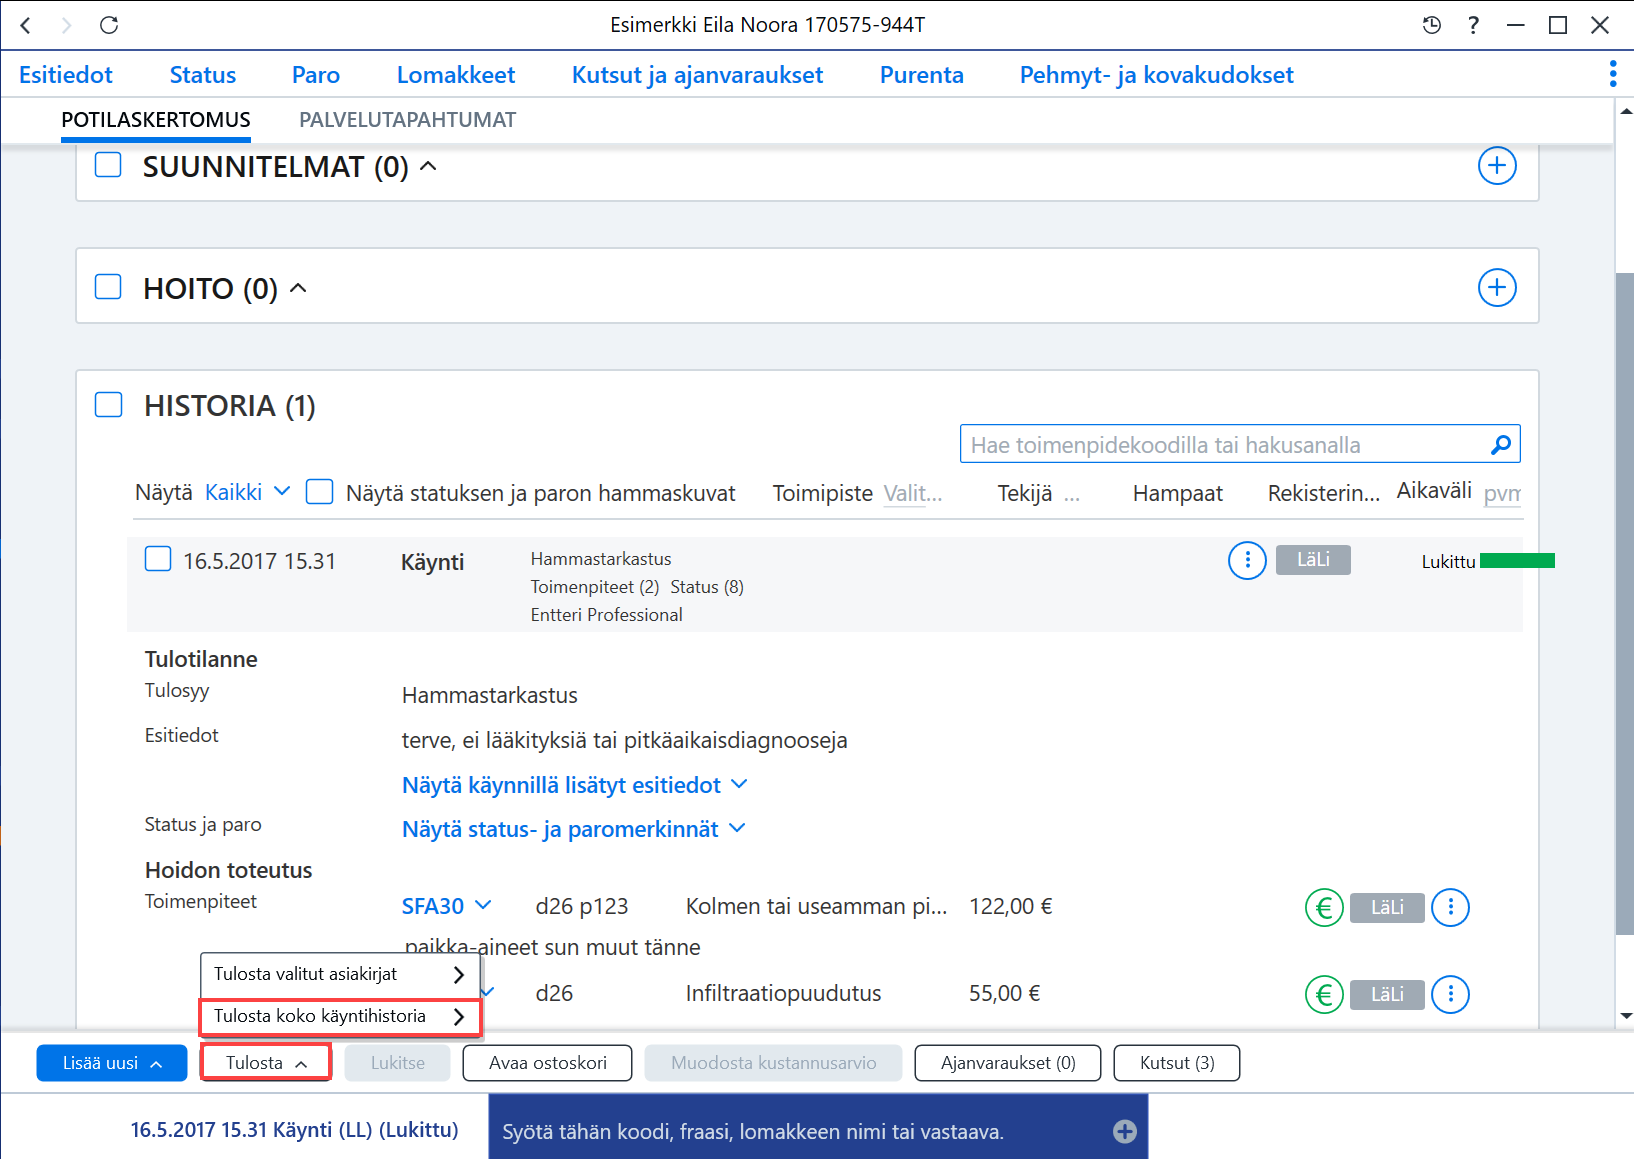1634x1159 pixels.
Task: Open the Näytä Kaikki dropdown
Action: pos(247,492)
